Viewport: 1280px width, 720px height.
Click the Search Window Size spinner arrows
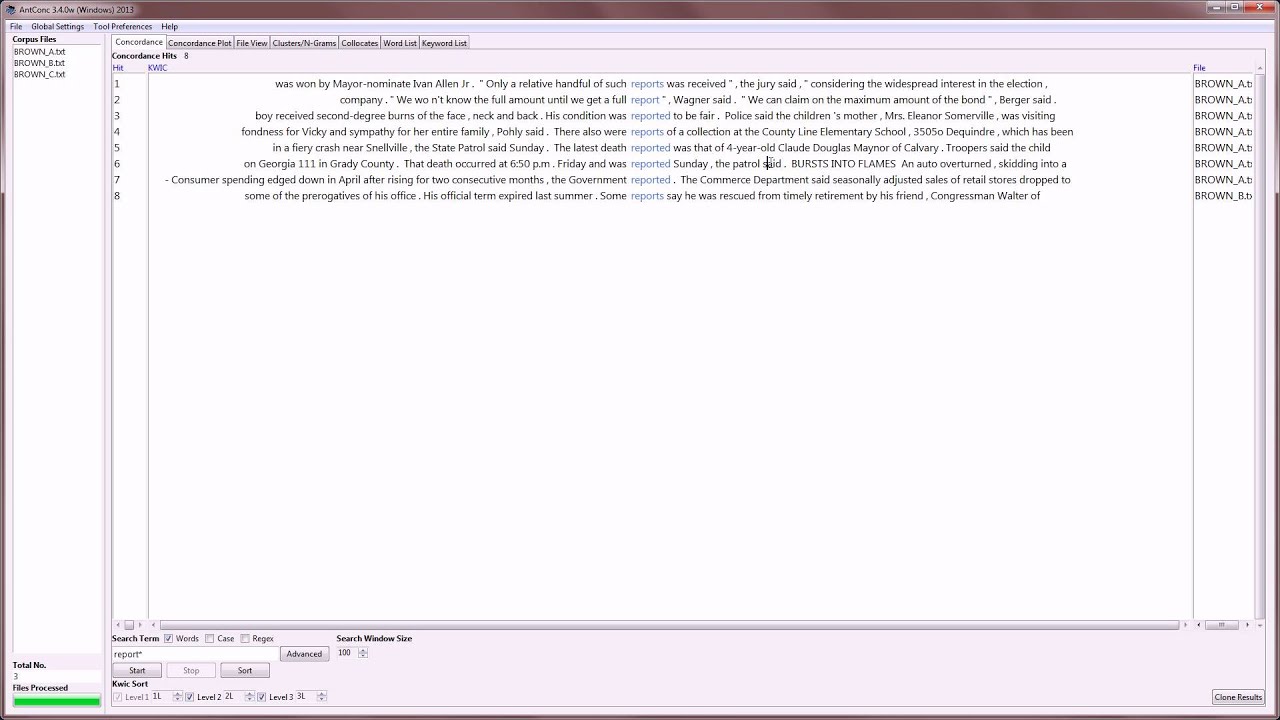363,653
